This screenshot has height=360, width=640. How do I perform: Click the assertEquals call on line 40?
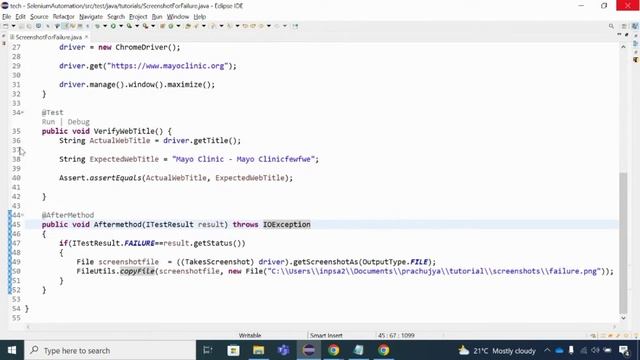(116, 178)
